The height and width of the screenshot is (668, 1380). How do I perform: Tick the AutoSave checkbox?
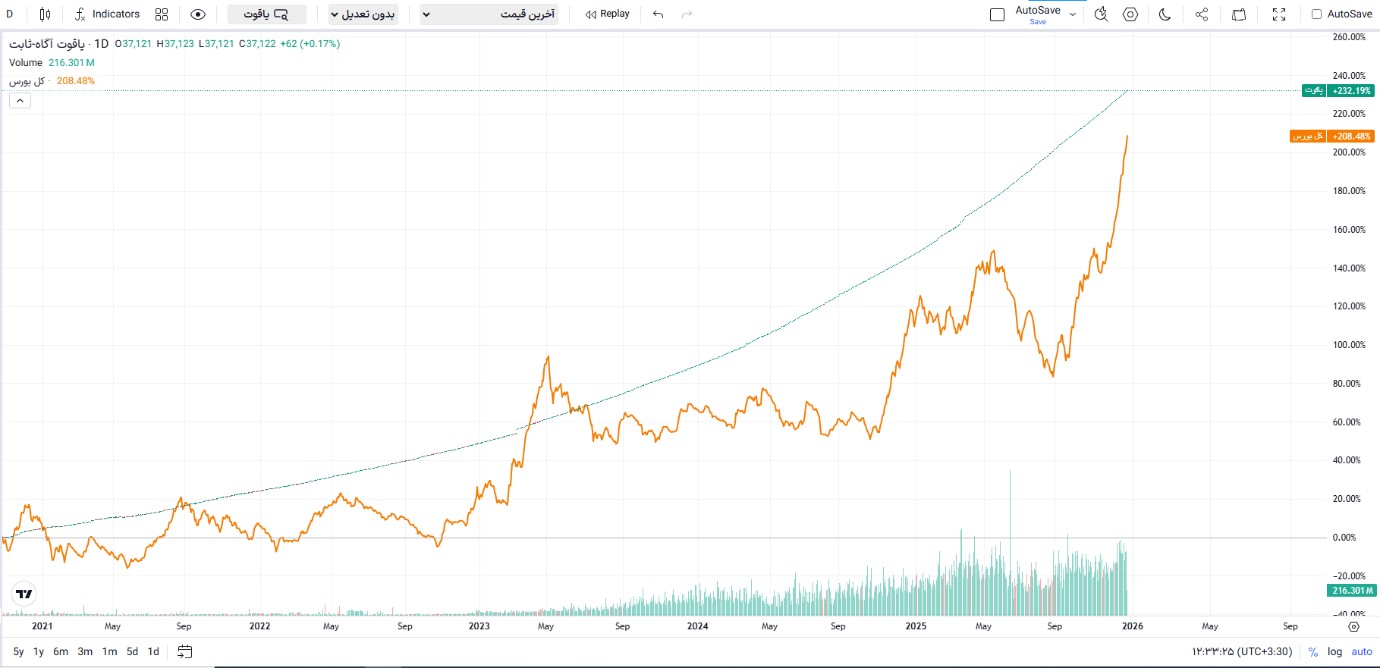(1316, 14)
